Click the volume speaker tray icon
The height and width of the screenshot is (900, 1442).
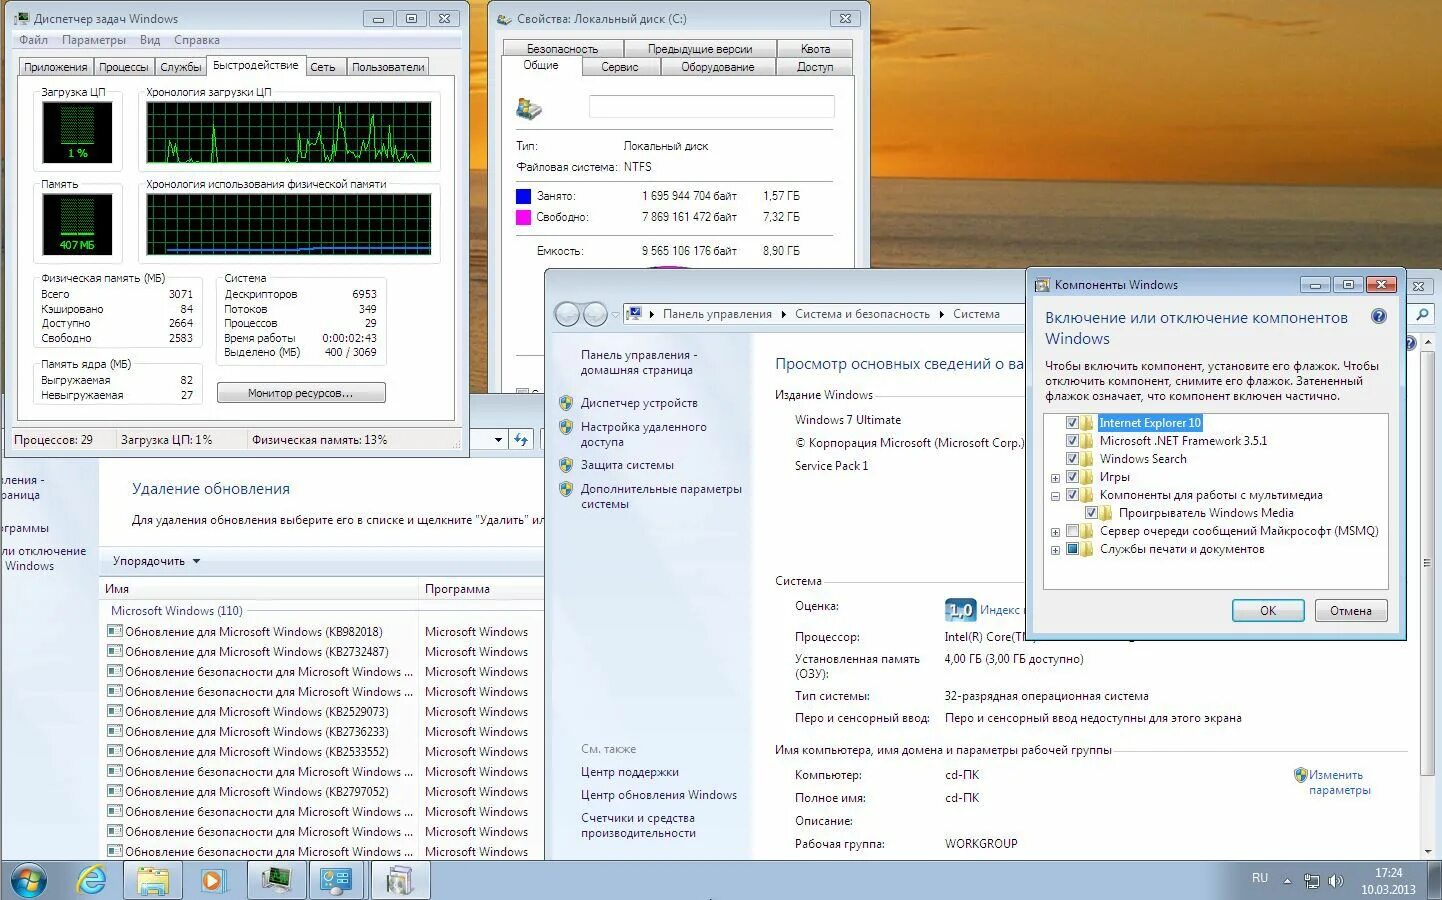pyautogui.click(x=1335, y=881)
